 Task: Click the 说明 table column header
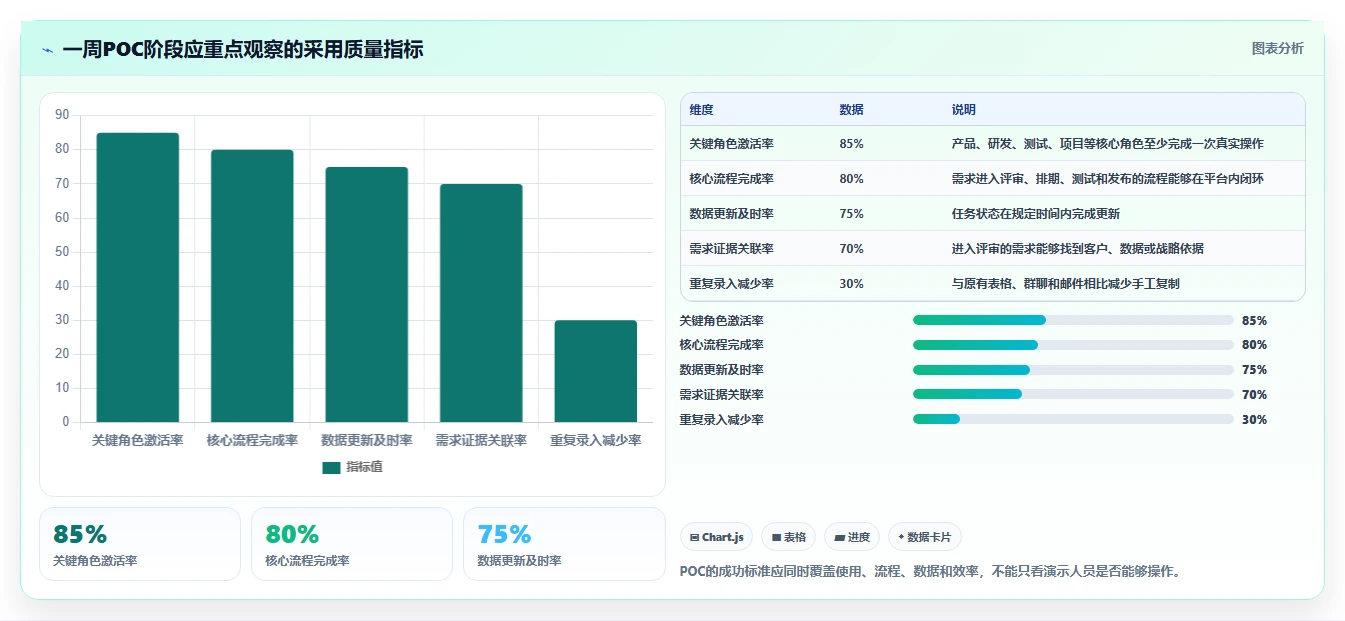(x=963, y=110)
